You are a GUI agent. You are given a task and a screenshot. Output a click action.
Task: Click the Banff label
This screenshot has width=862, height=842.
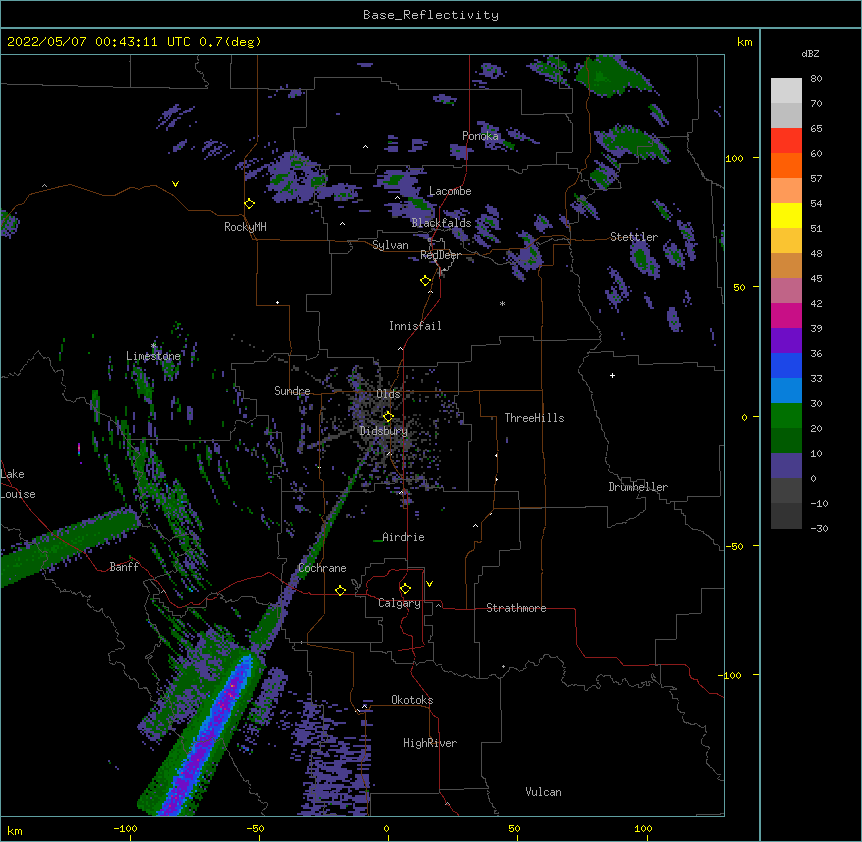pyautogui.click(x=124, y=567)
